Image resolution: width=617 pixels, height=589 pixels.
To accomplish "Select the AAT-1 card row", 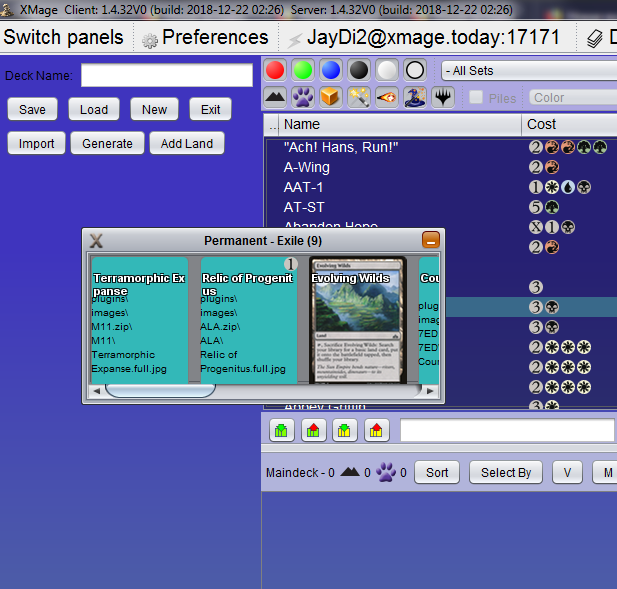I will pos(442,187).
